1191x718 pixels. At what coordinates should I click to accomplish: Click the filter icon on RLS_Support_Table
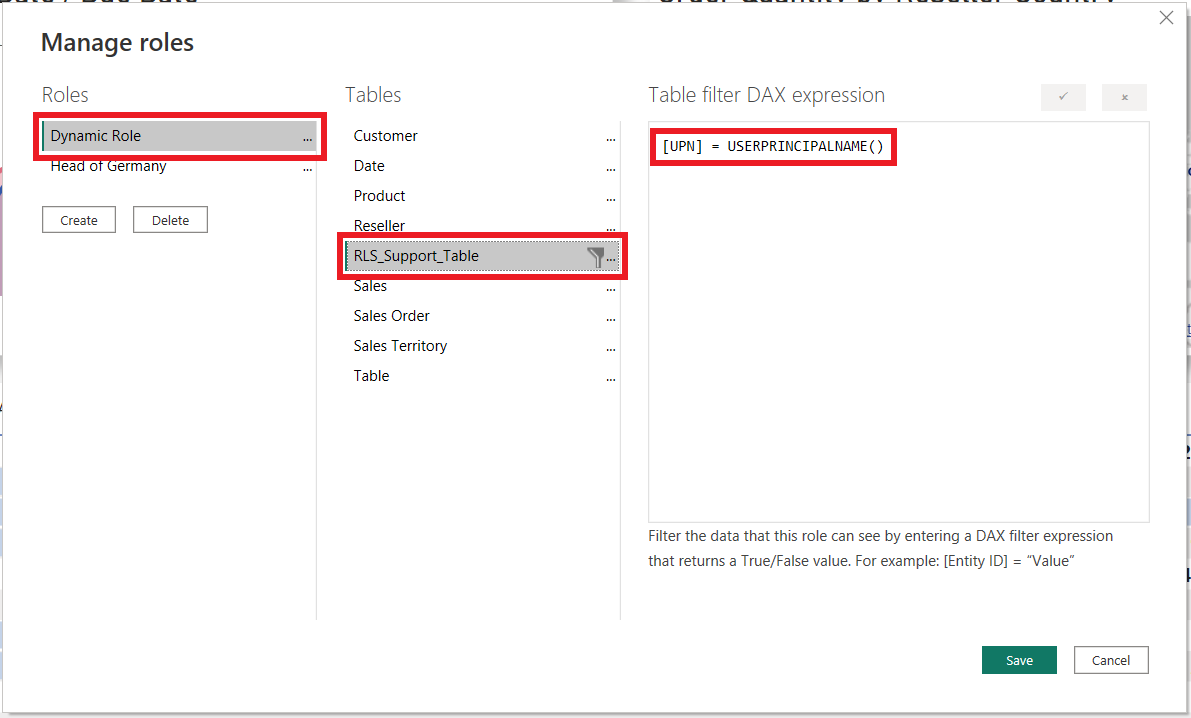[x=597, y=256]
